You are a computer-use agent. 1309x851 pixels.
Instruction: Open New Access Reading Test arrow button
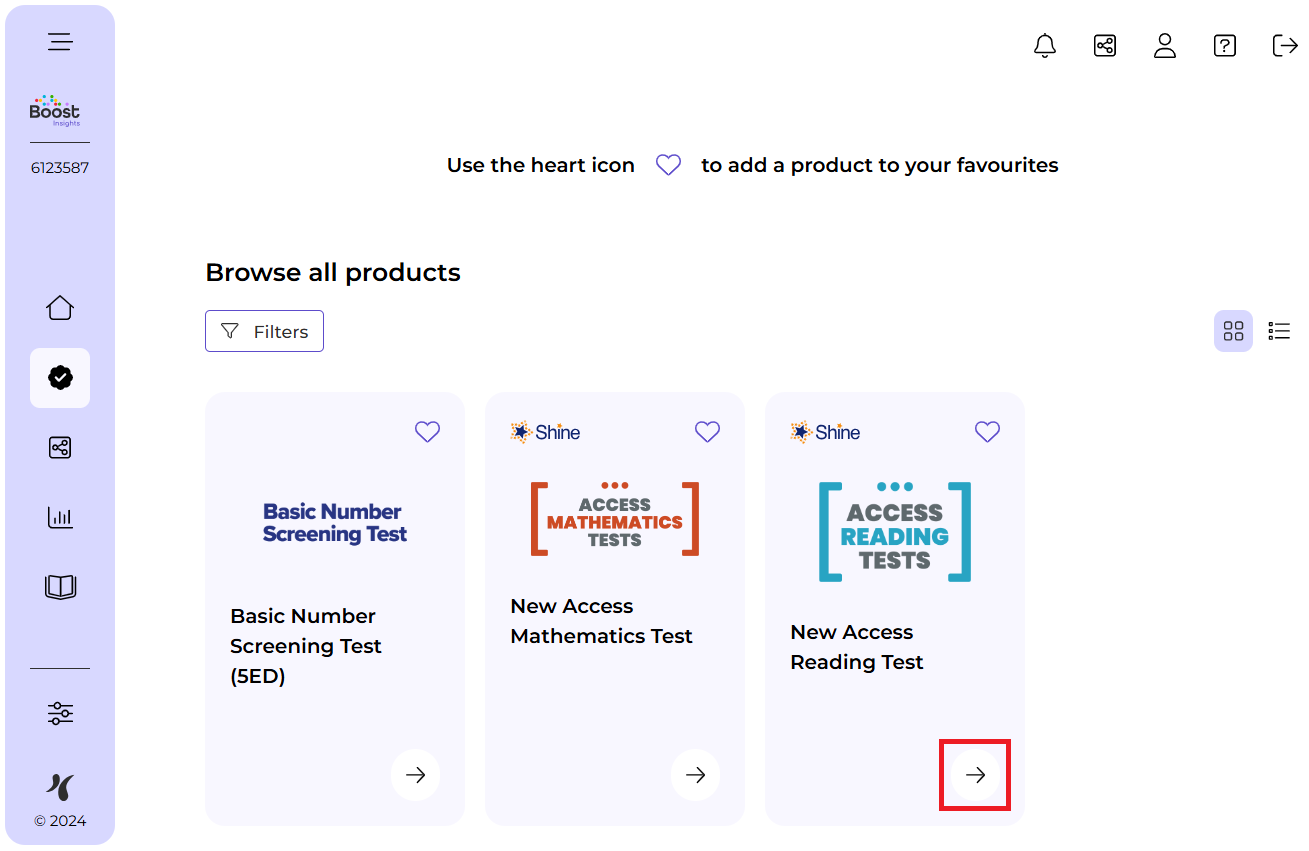975,775
